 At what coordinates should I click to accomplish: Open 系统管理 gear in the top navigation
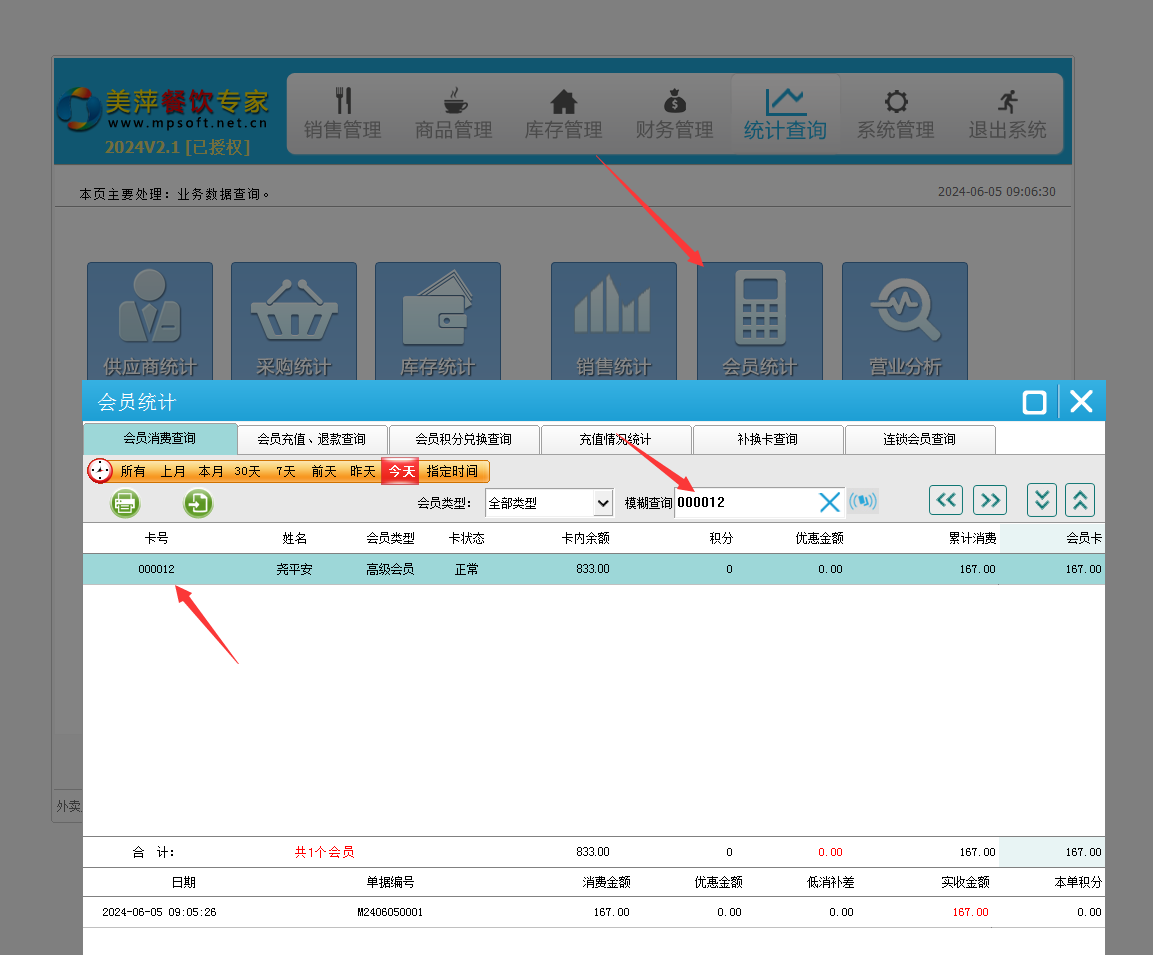click(x=895, y=114)
